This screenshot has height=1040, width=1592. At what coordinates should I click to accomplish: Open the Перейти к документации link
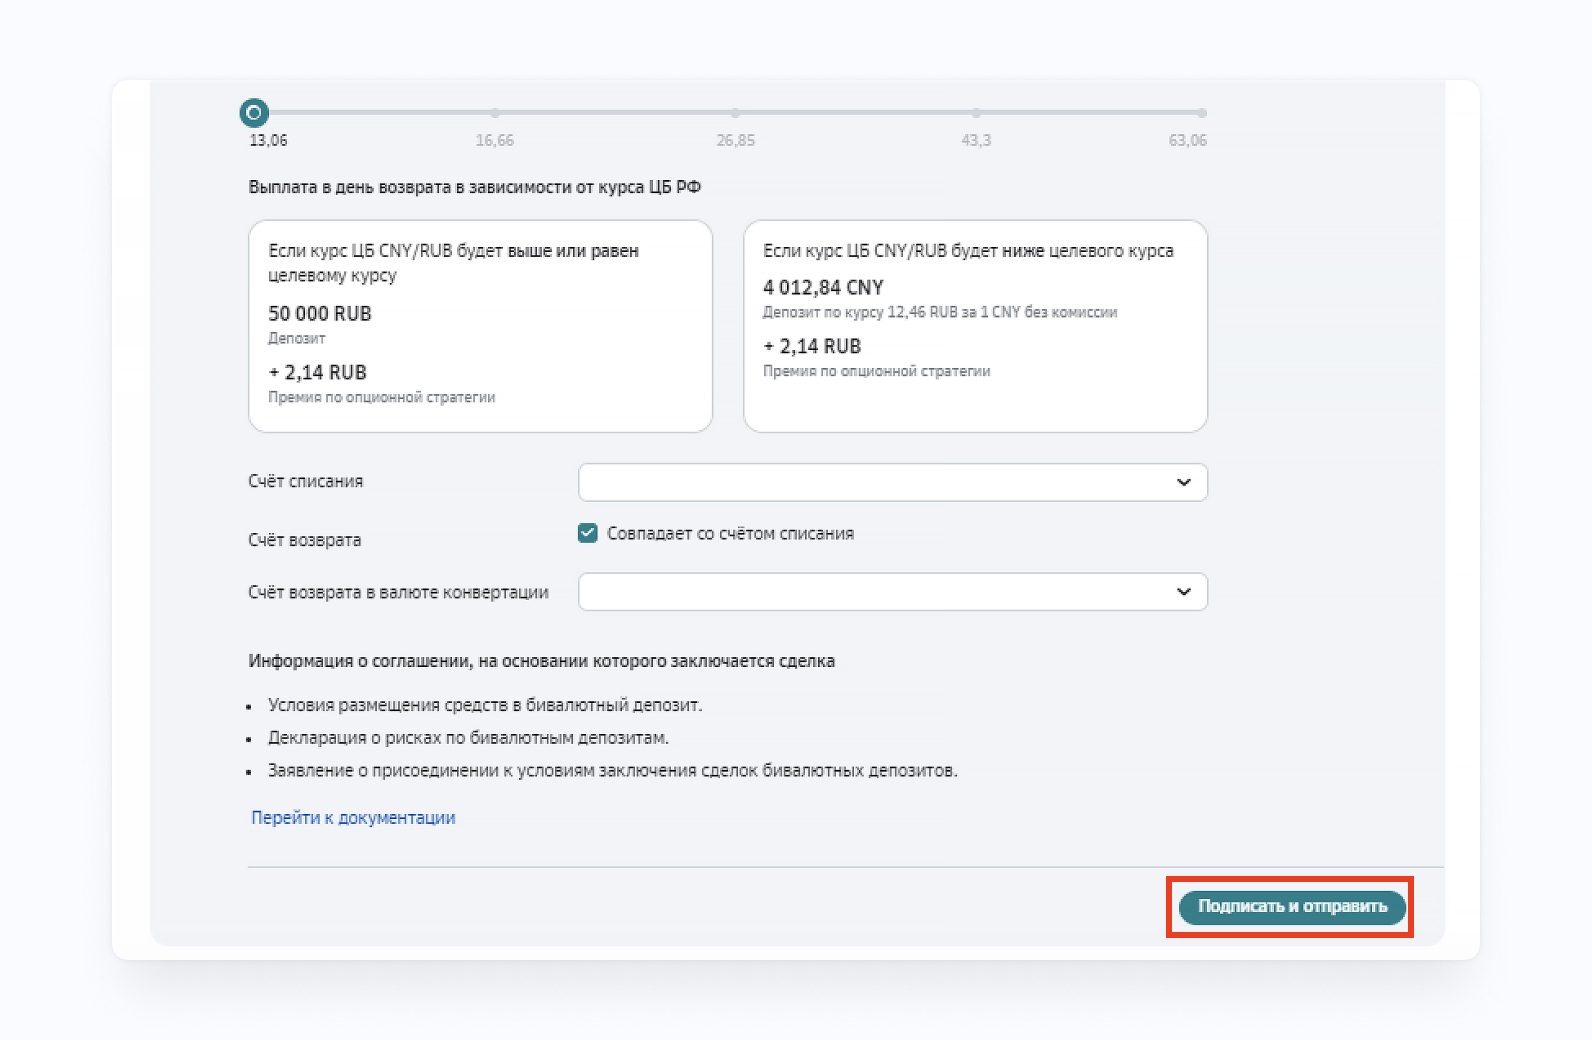pos(353,817)
